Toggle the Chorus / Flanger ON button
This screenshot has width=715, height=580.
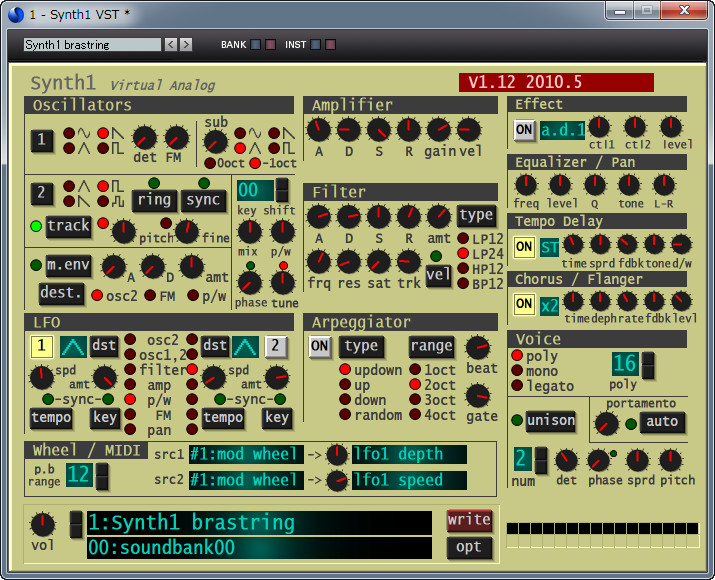pos(524,305)
